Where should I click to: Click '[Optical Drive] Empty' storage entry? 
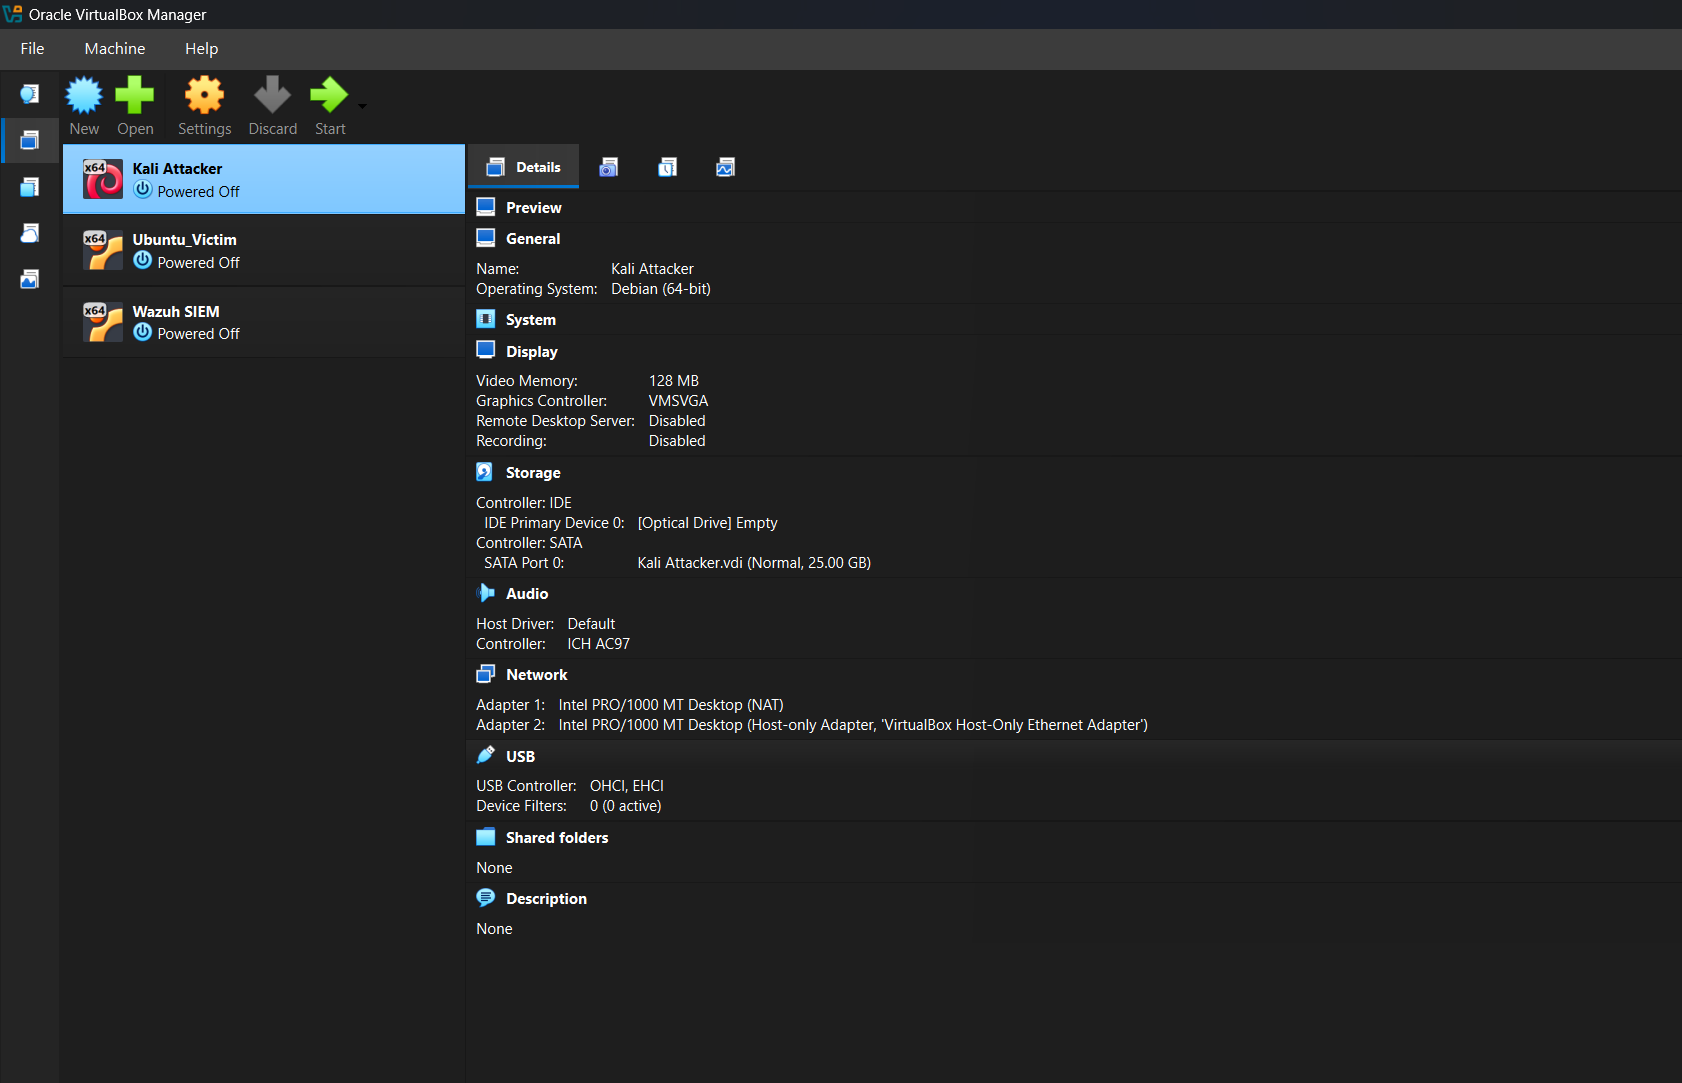[707, 523]
